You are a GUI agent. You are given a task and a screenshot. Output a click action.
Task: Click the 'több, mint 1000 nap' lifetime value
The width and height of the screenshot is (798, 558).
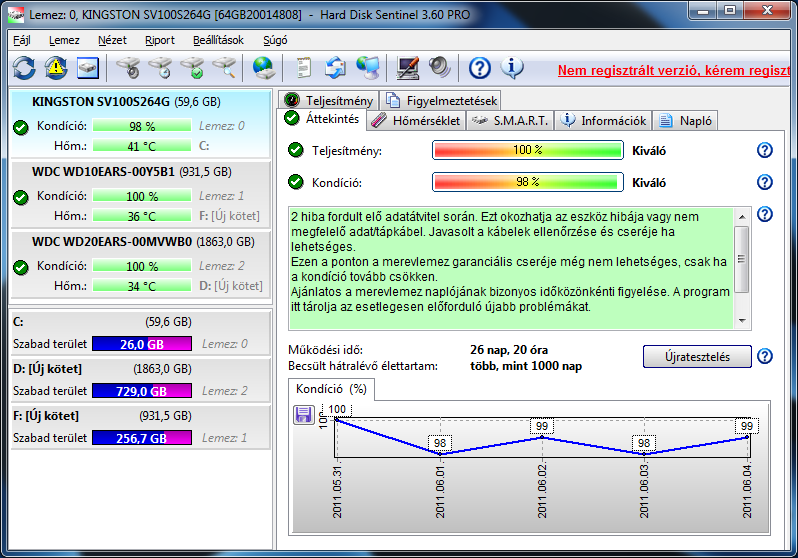pos(526,366)
